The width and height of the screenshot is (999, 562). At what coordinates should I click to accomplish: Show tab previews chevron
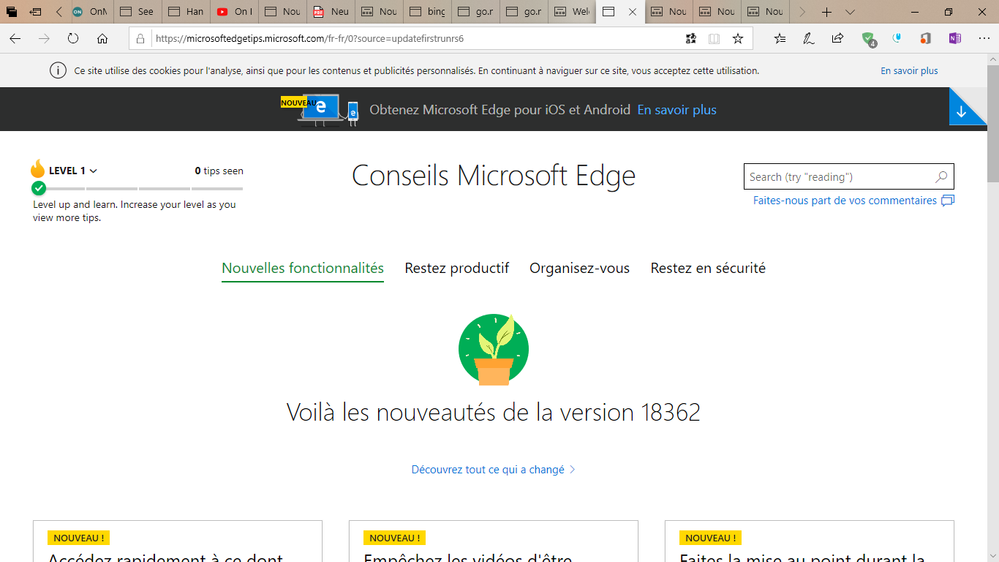pyautogui.click(x=850, y=11)
